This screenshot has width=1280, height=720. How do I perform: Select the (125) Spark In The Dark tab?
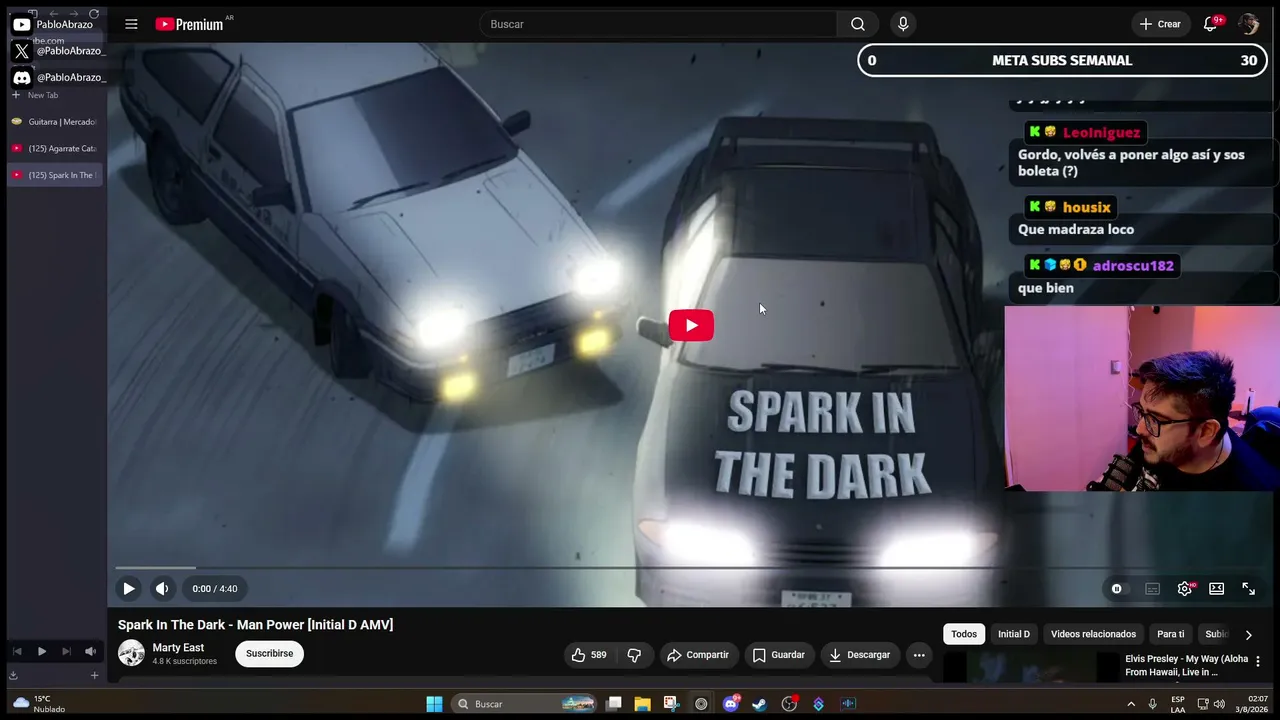(55, 175)
